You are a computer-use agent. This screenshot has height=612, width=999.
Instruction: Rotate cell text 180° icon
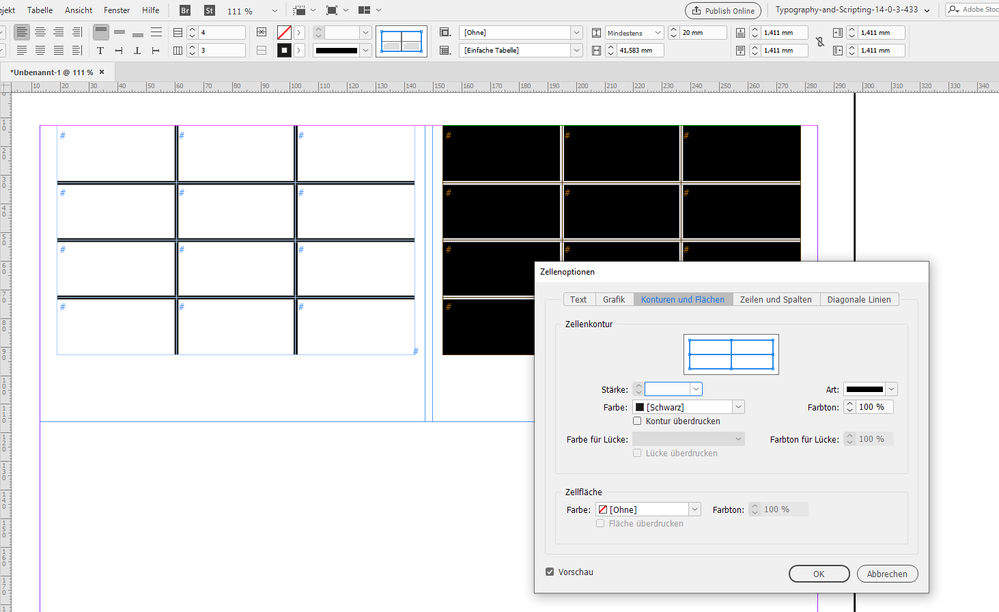point(137,50)
